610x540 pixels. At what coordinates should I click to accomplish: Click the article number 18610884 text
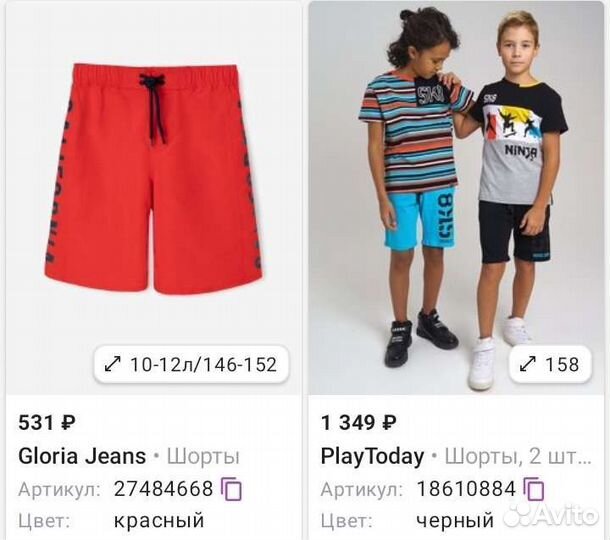[x=466, y=489]
